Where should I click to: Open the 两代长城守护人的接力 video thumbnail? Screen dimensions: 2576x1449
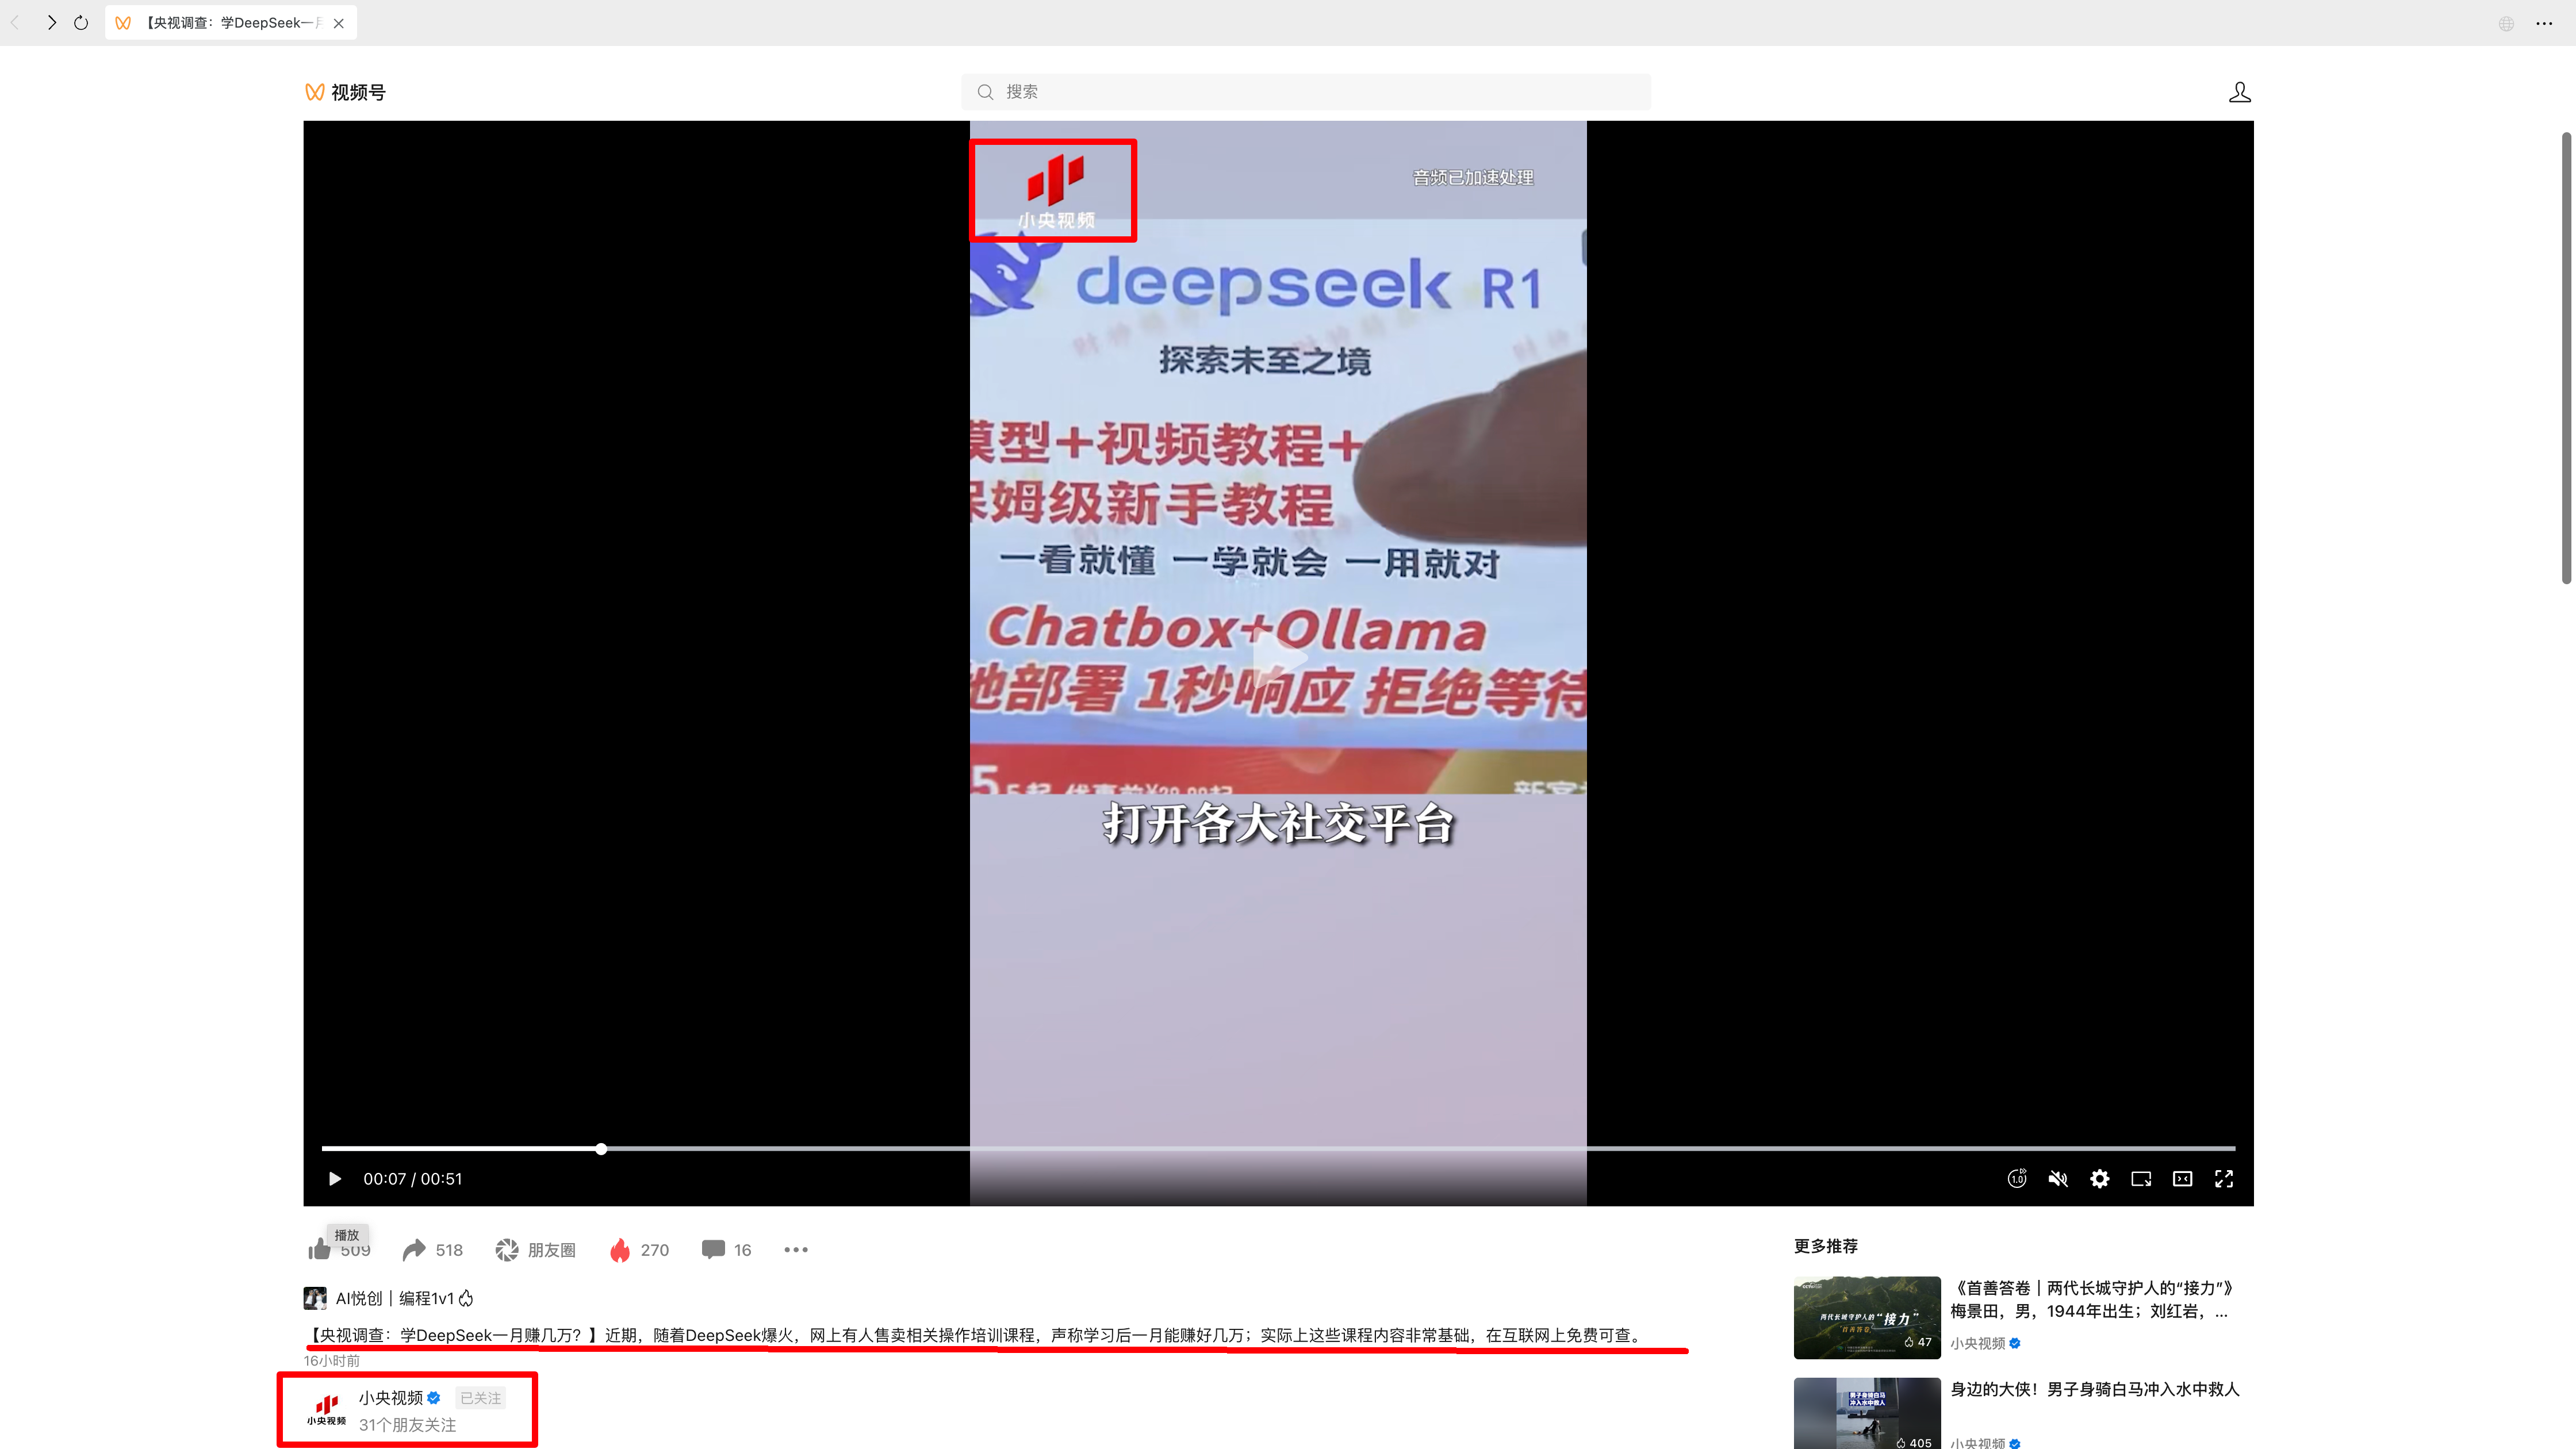pos(1867,1317)
